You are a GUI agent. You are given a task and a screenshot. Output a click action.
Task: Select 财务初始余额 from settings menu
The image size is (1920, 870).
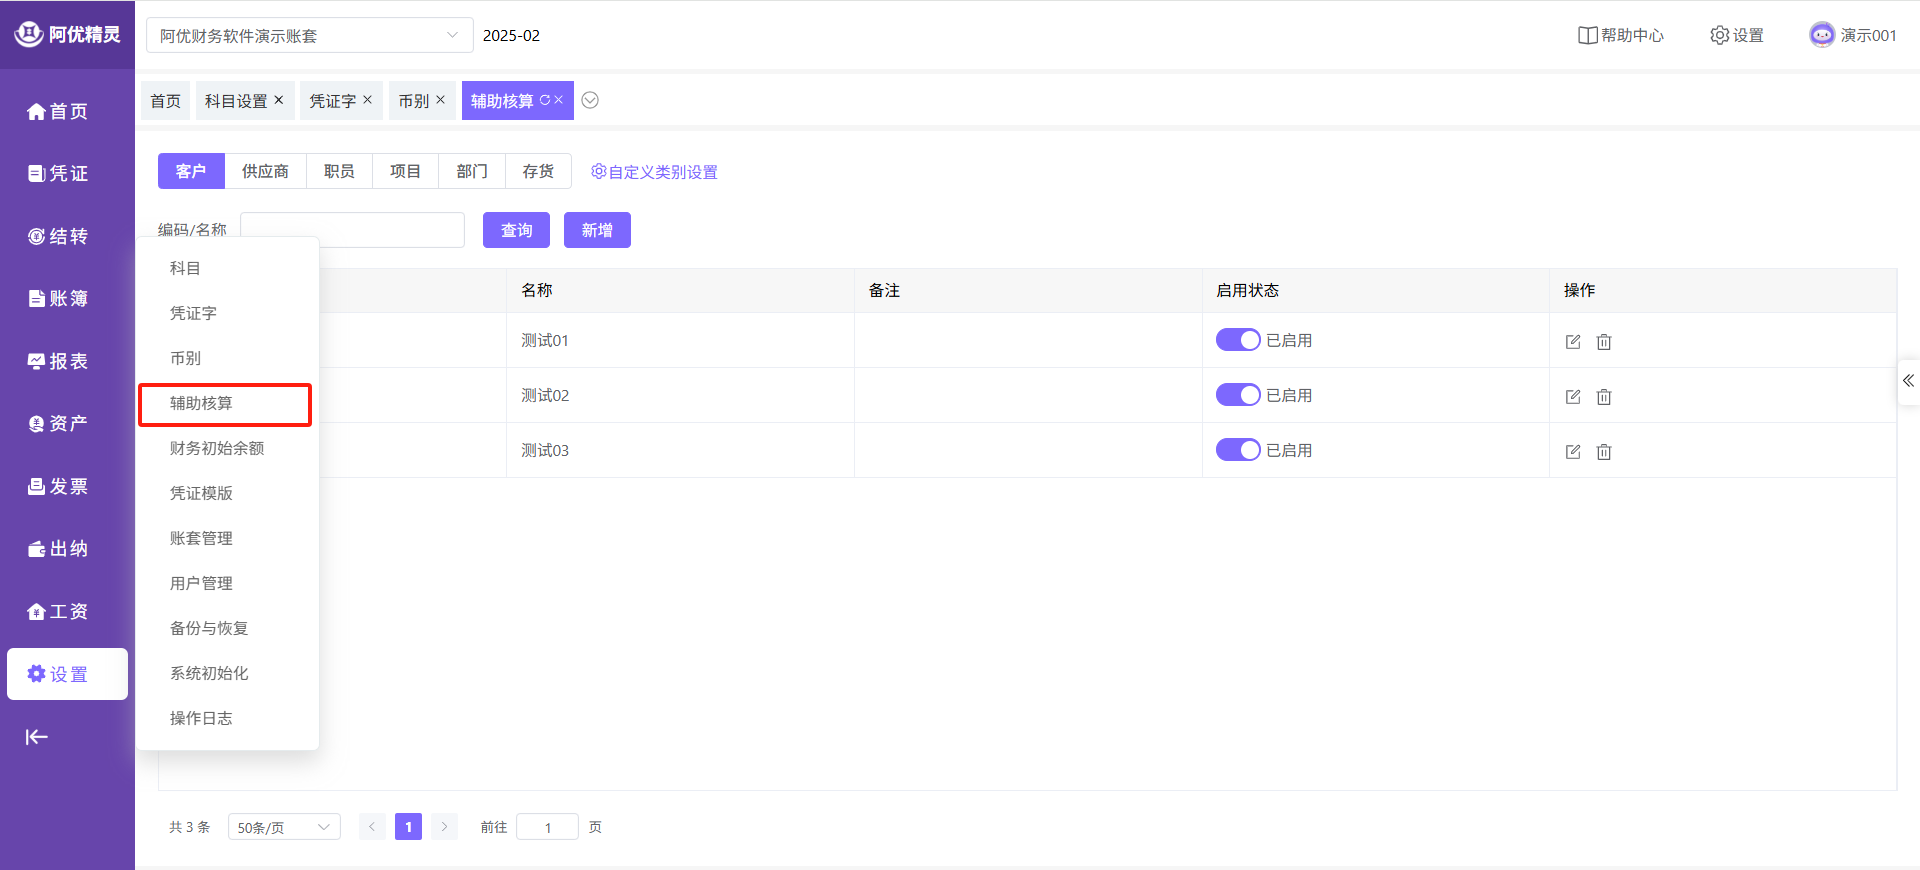click(x=217, y=448)
